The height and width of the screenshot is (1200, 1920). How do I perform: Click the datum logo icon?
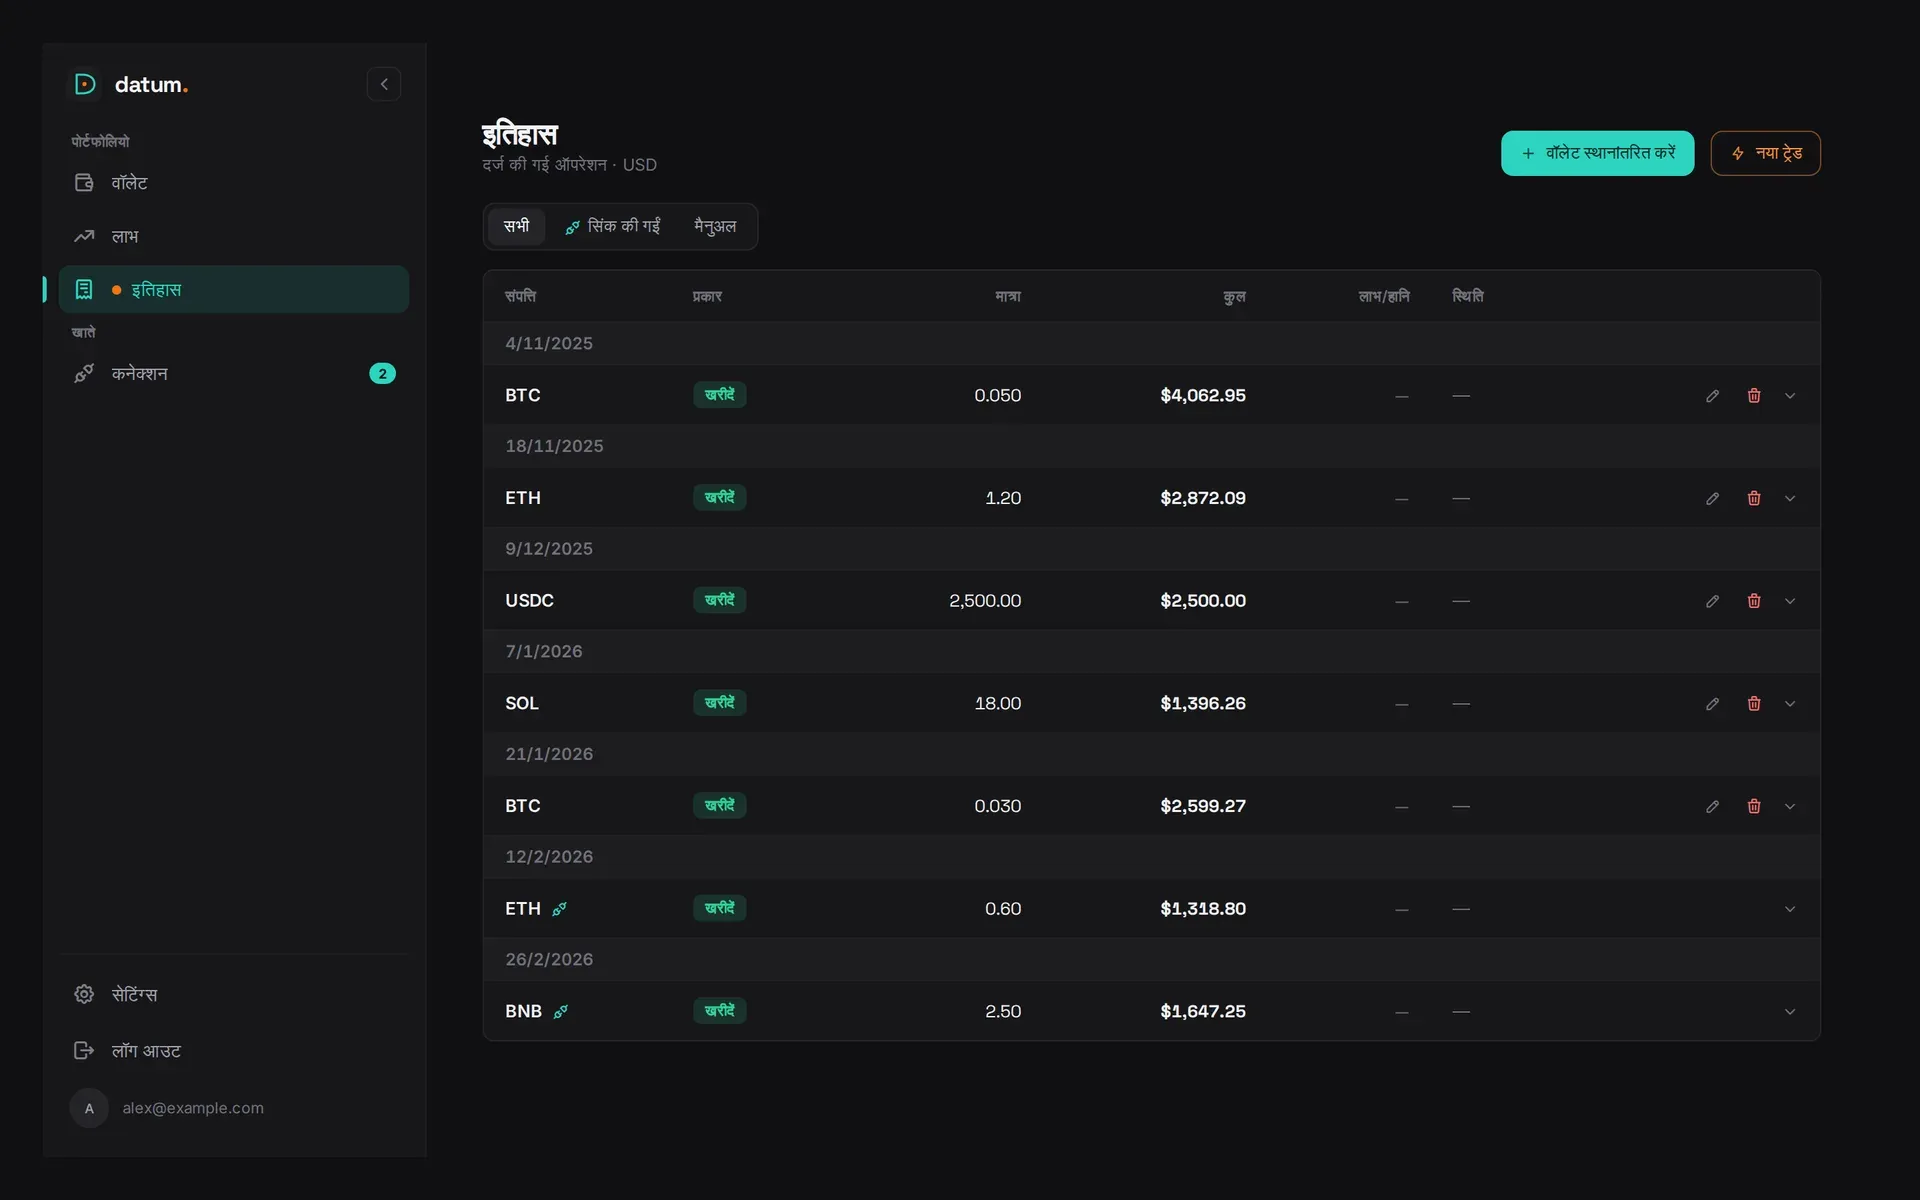click(85, 84)
